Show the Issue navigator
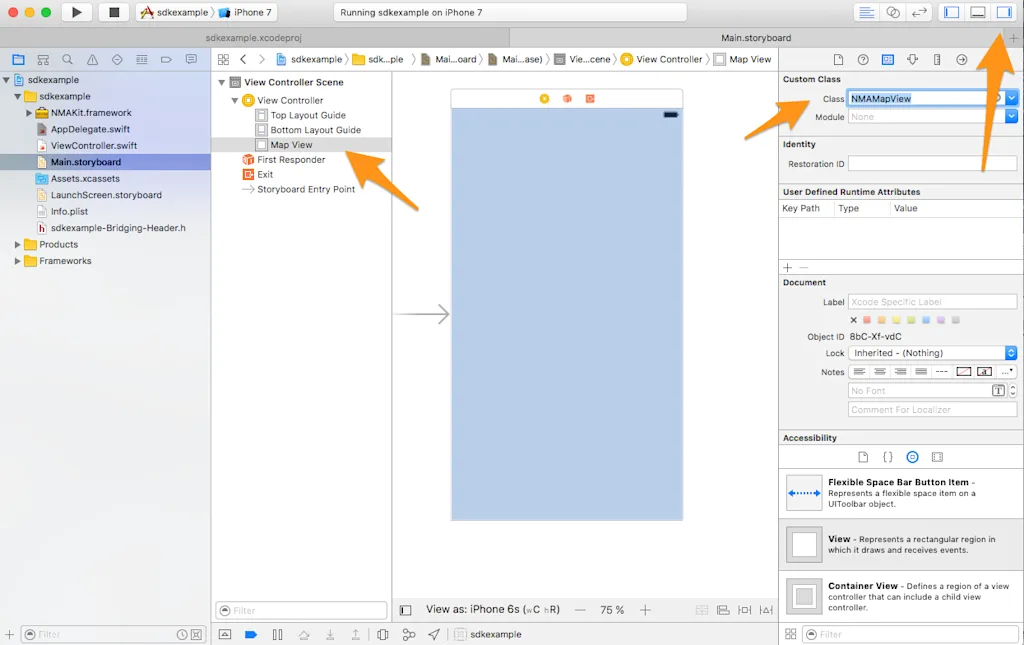Screen dimensions: 1024x645 [93, 59]
